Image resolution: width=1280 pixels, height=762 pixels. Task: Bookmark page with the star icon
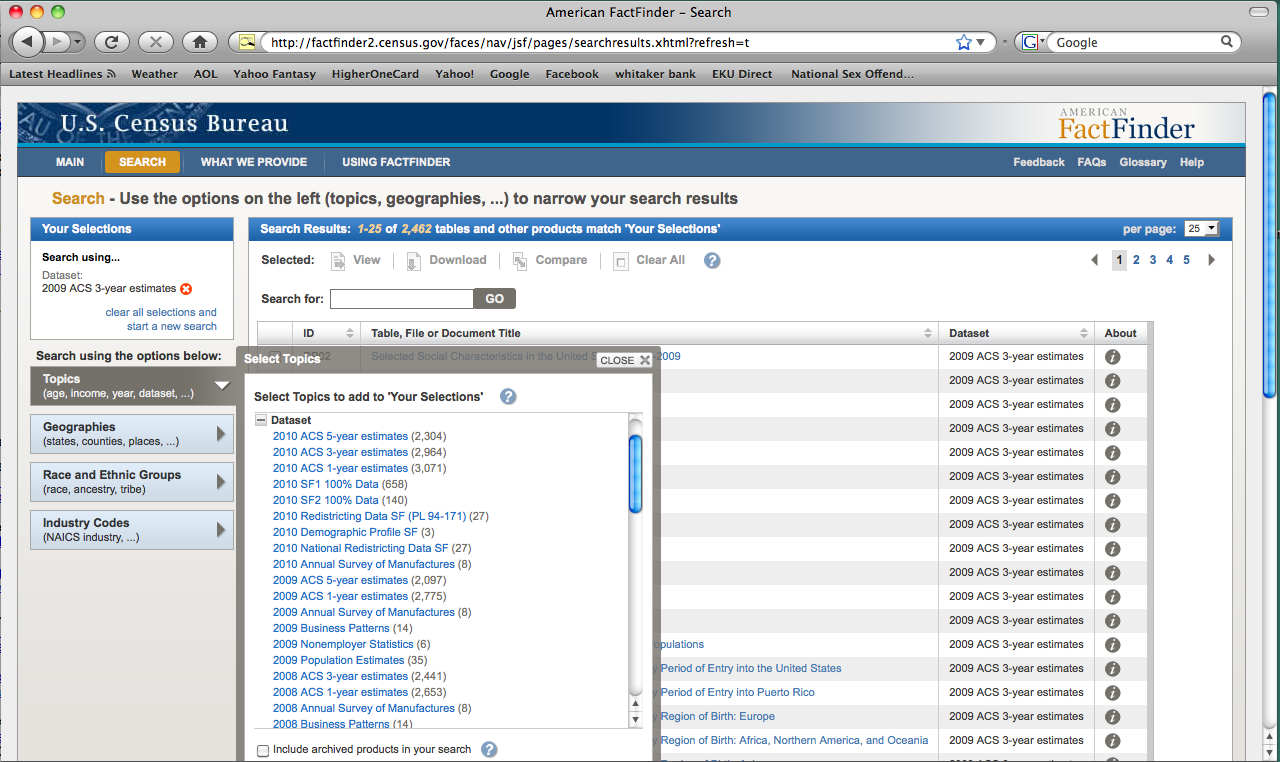[963, 42]
